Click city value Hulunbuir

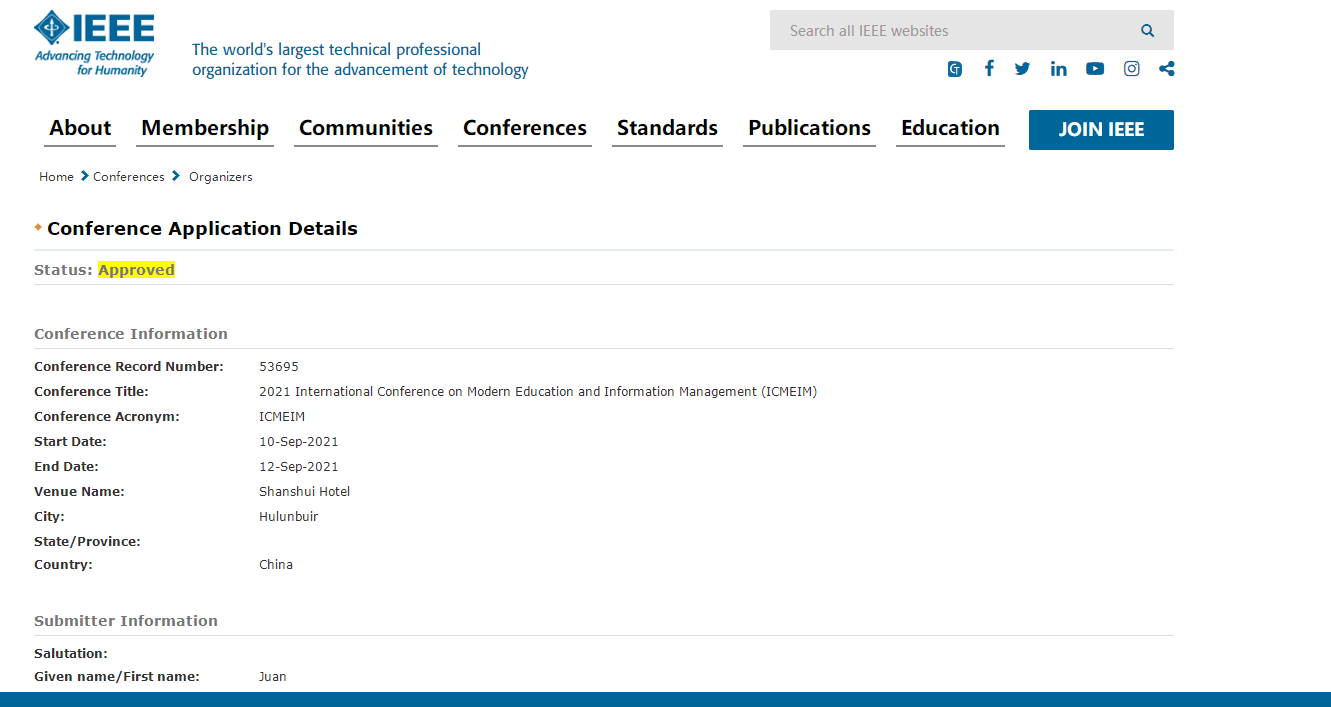pyautogui.click(x=289, y=517)
